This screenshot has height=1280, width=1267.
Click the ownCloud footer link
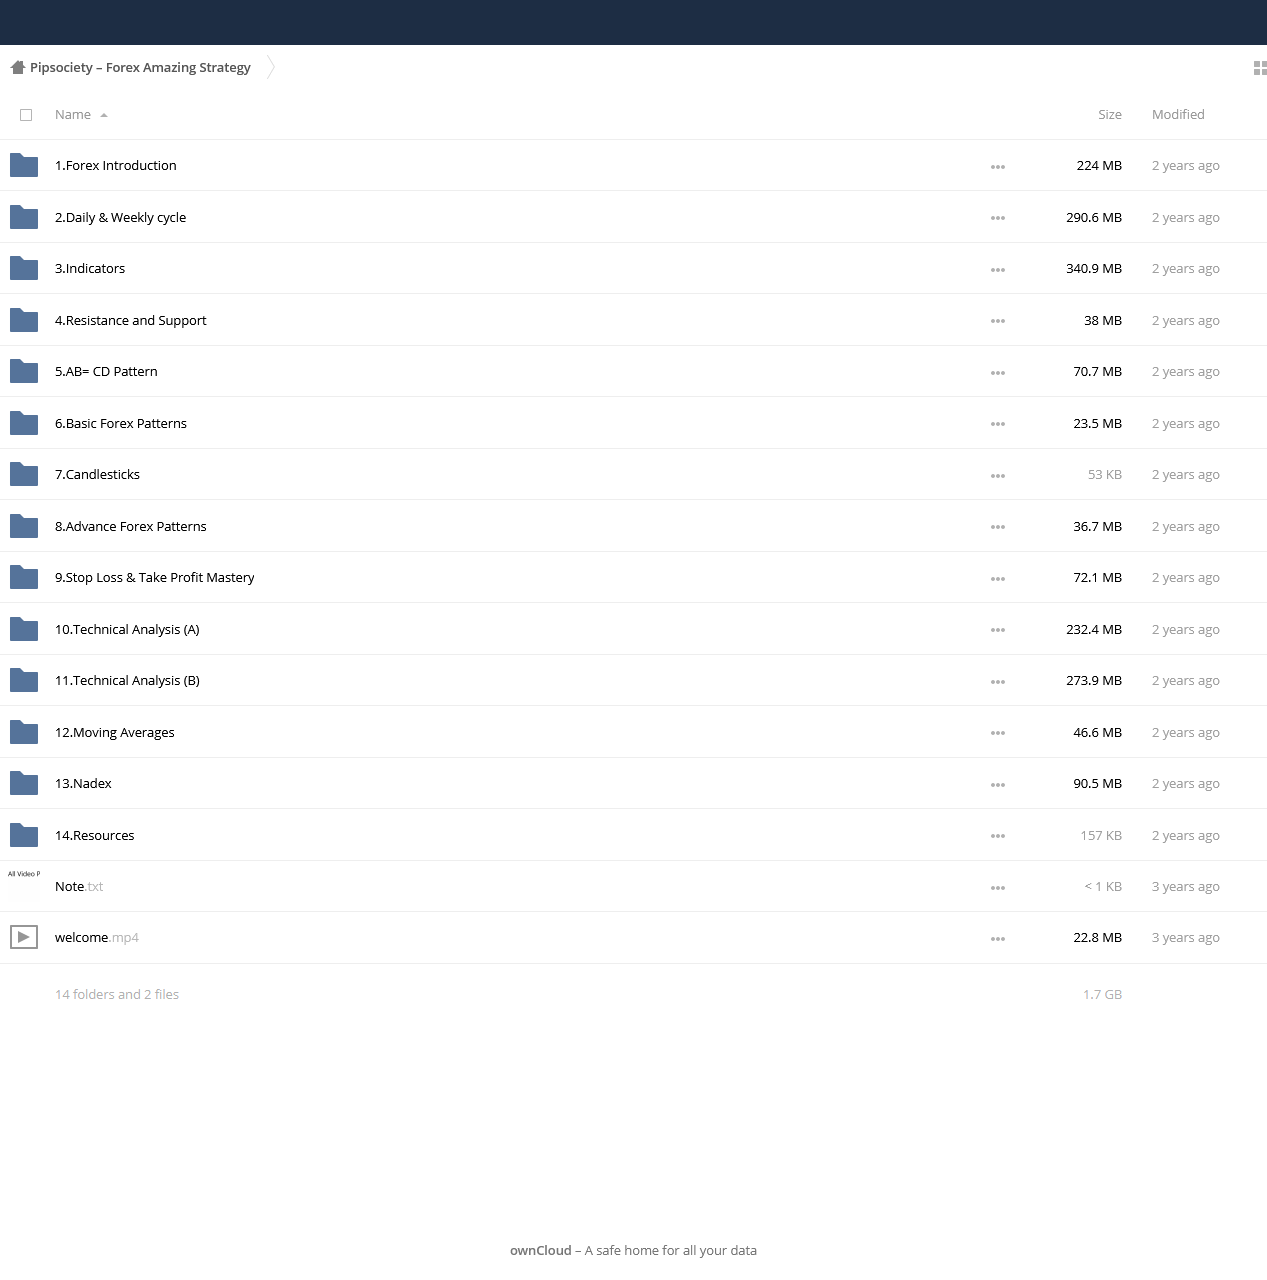[x=541, y=1250]
